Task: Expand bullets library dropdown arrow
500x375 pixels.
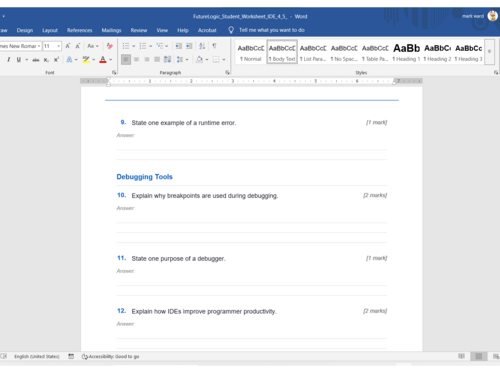Action: click(x=133, y=46)
